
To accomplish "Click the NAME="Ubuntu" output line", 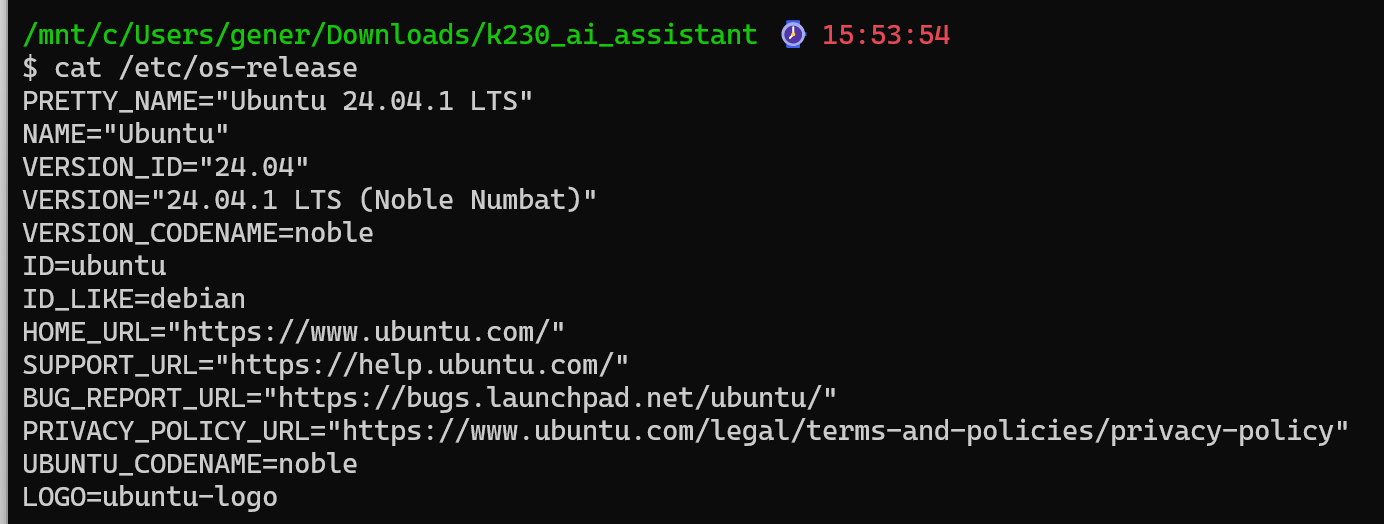I will click(x=126, y=134).
